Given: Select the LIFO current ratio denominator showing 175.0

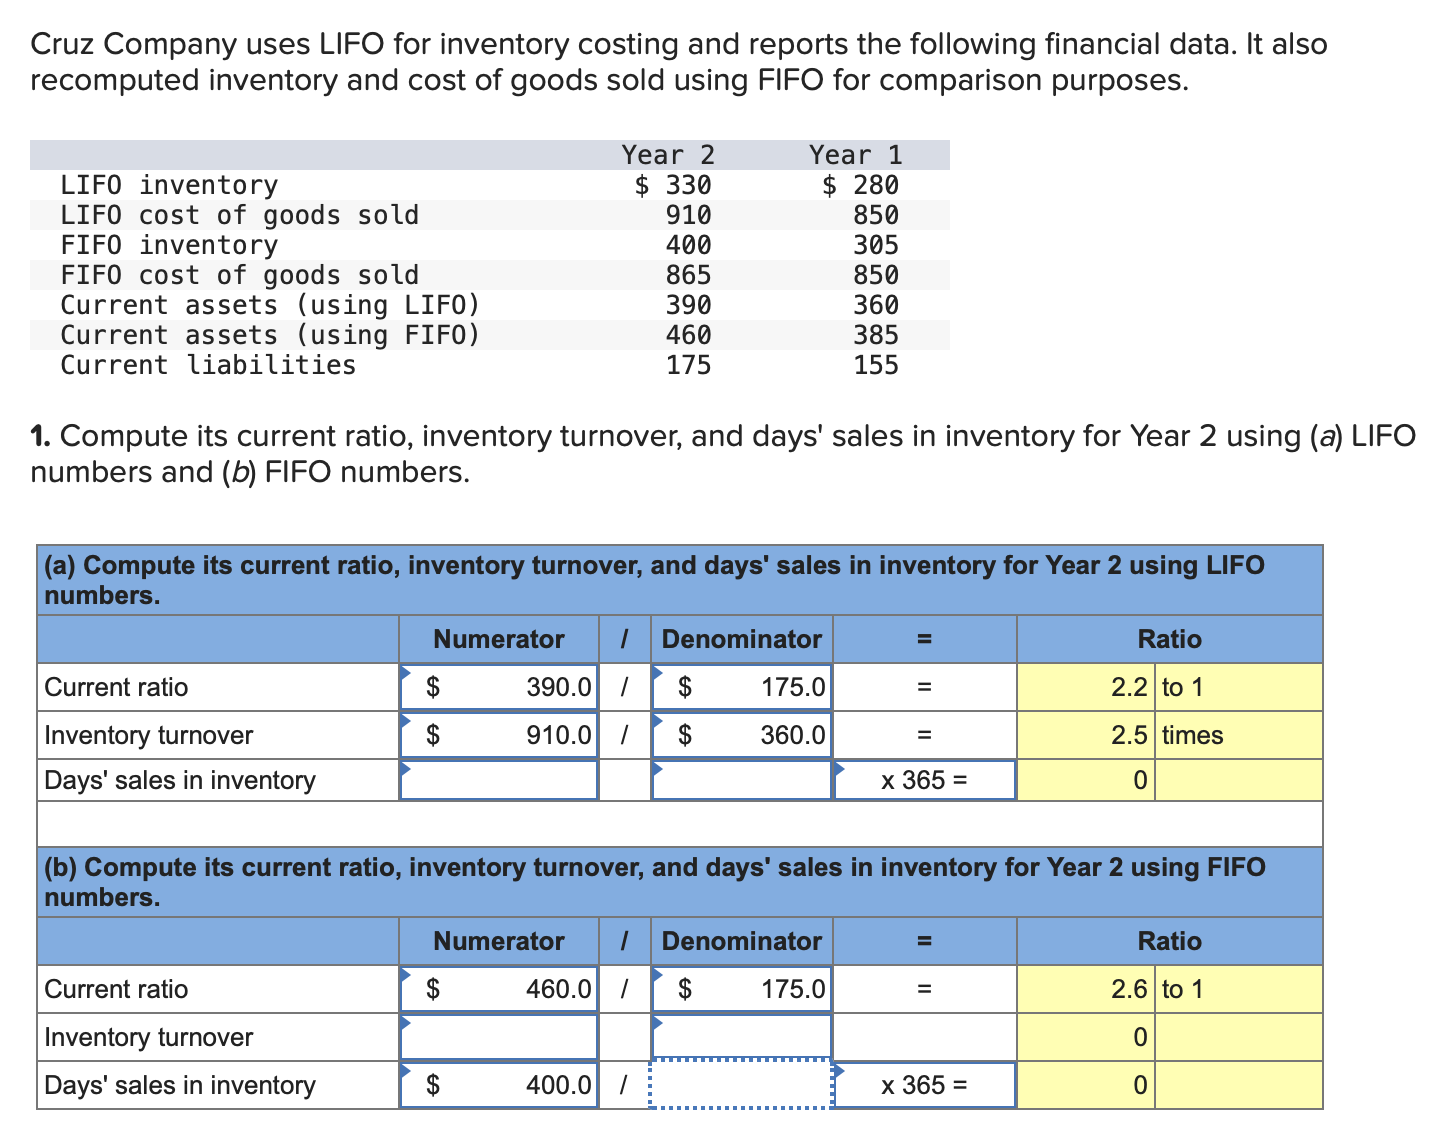Looking at the screenshot, I should pyautogui.click(x=741, y=687).
